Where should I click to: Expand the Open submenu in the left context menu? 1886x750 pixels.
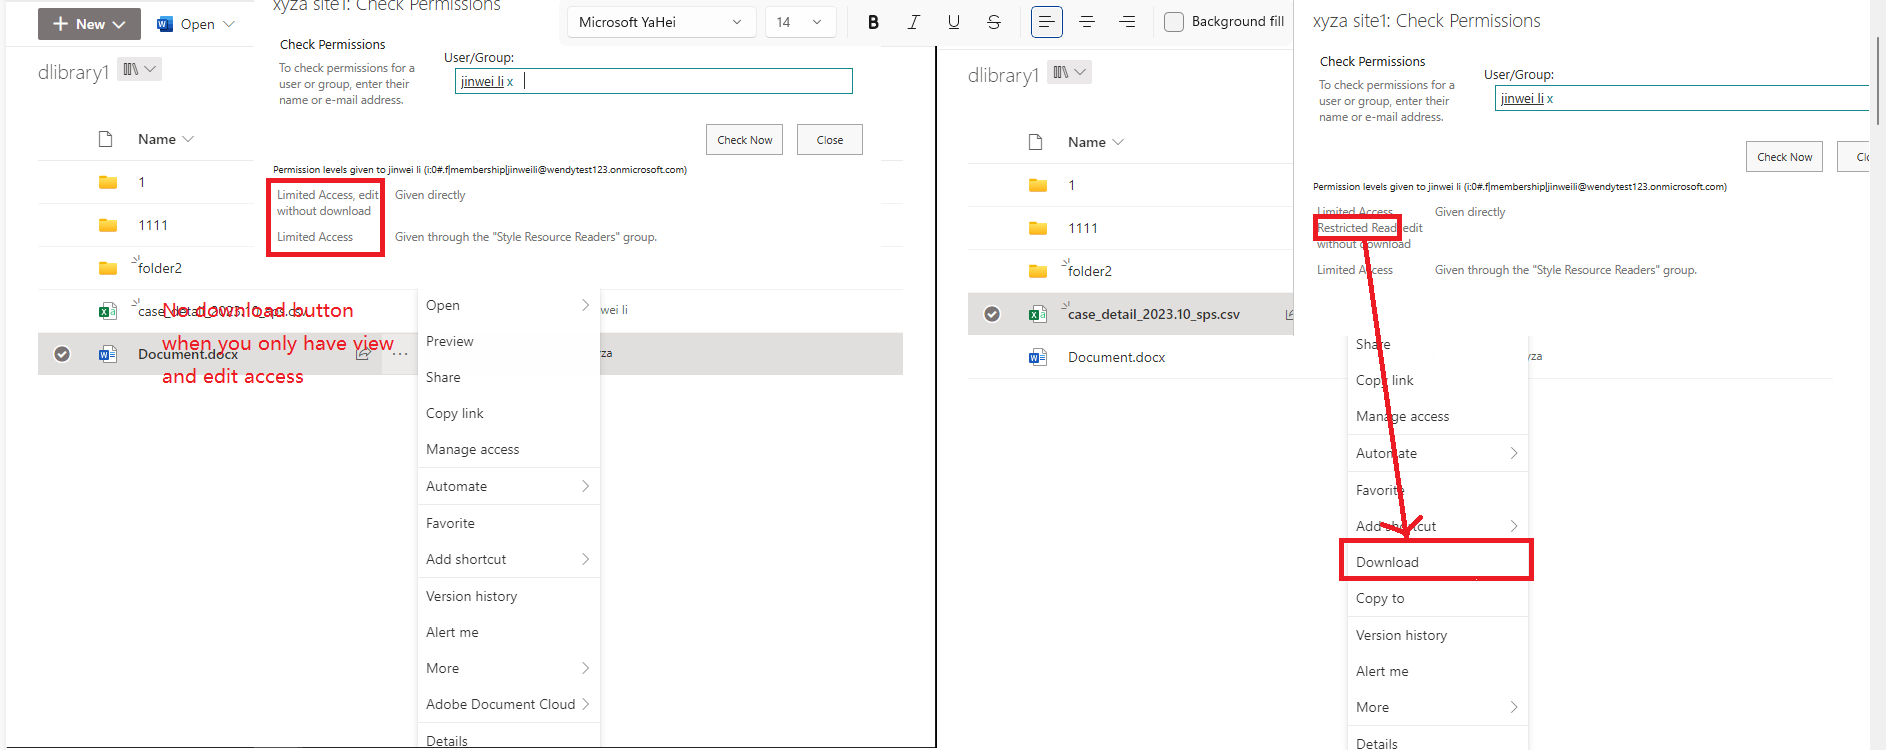pyautogui.click(x=586, y=305)
